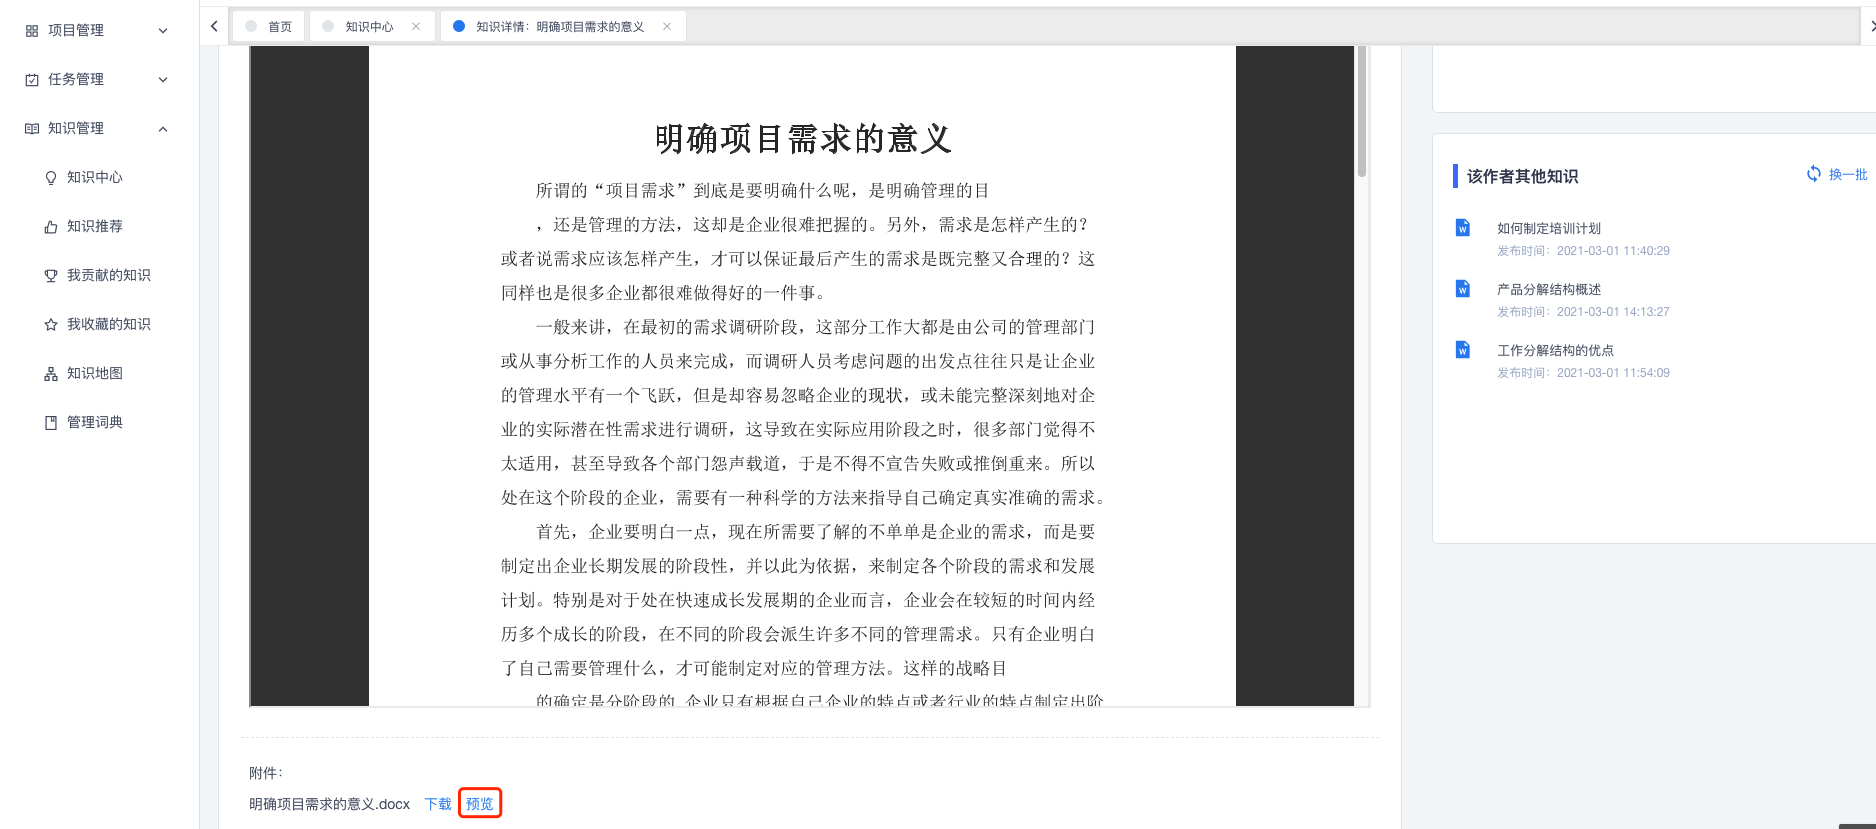Image resolution: width=1876 pixels, height=829 pixels.
Task: Open 知识推荐 in the sidebar
Action: coord(95,227)
